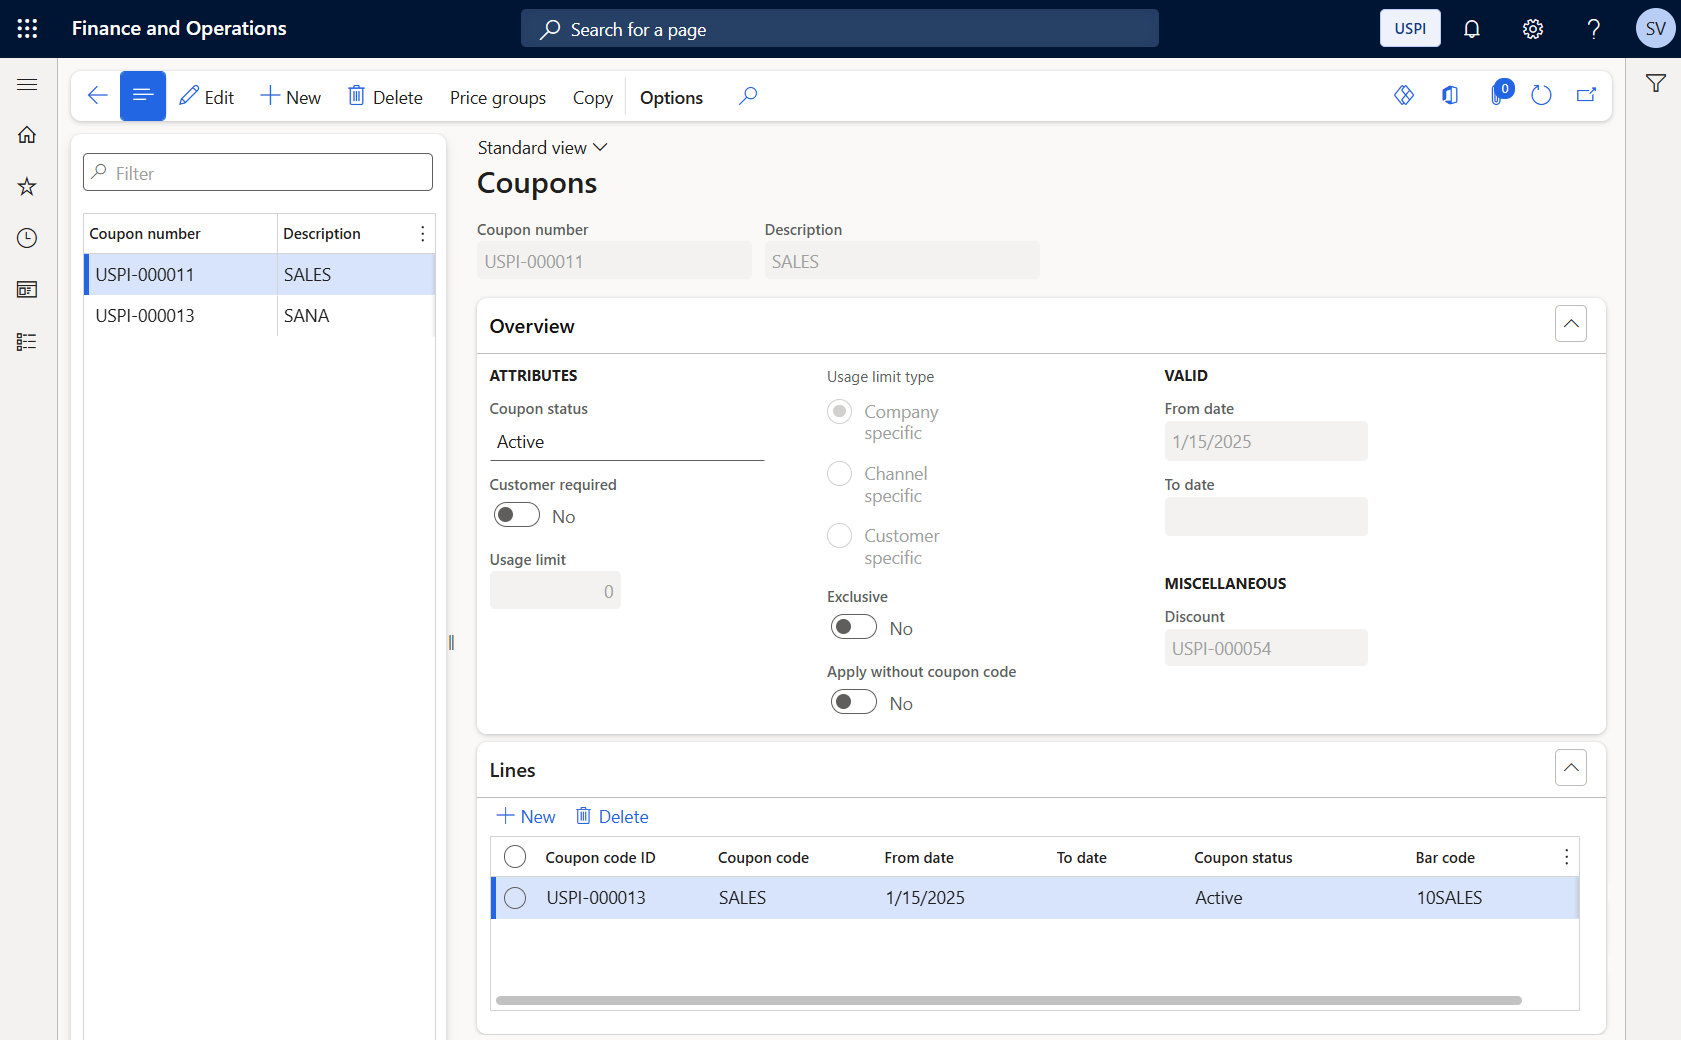The height and width of the screenshot is (1040, 1681).
Task: Click the search icon in action pane
Action: [748, 96]
